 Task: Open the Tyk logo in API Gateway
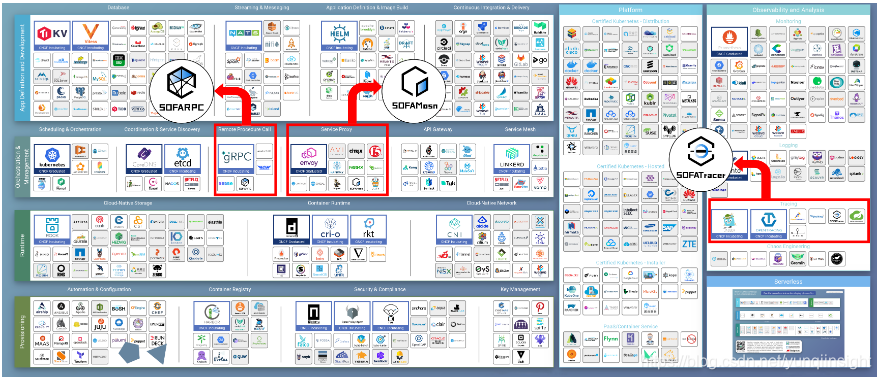click(x=448, y=183)
